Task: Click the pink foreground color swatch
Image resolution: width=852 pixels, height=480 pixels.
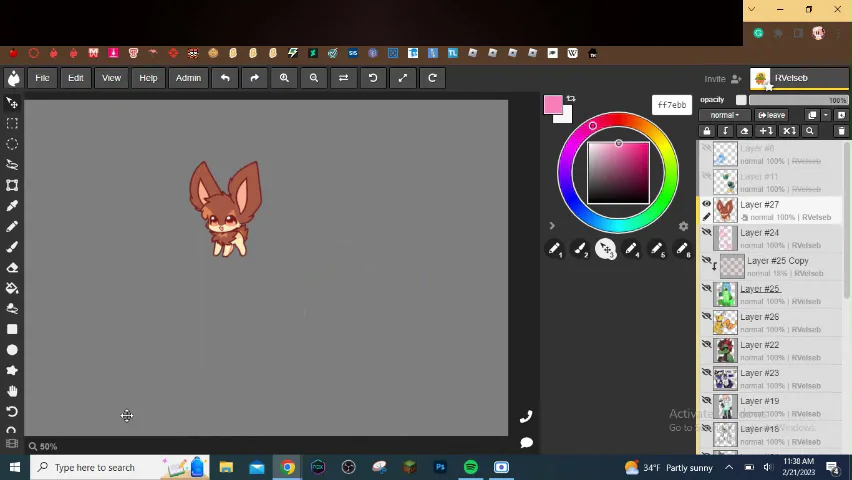Action: 553,106
